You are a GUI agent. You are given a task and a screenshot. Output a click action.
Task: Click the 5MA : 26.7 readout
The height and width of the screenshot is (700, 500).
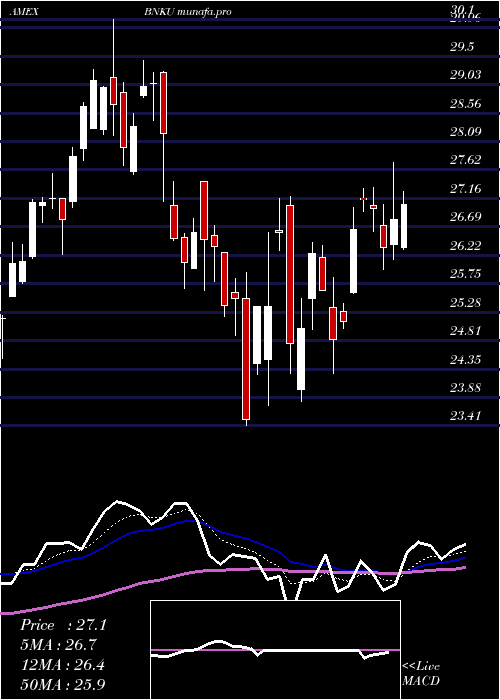click(58, 645)
